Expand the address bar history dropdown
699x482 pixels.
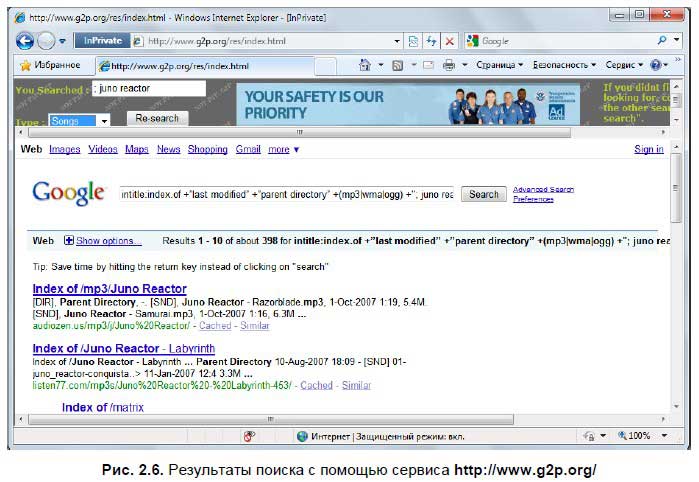397,41
